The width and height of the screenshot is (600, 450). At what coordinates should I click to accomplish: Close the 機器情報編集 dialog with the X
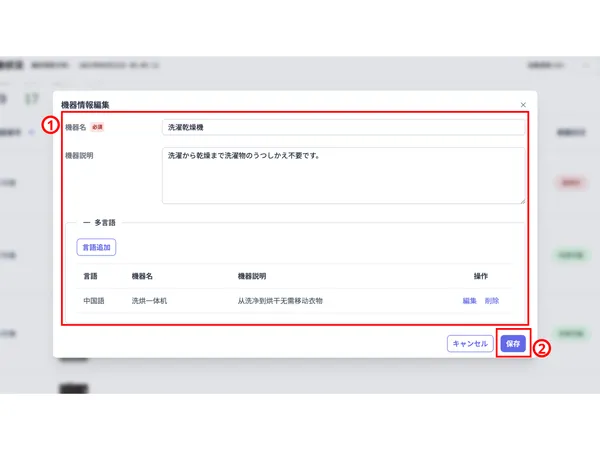(522, 104)
